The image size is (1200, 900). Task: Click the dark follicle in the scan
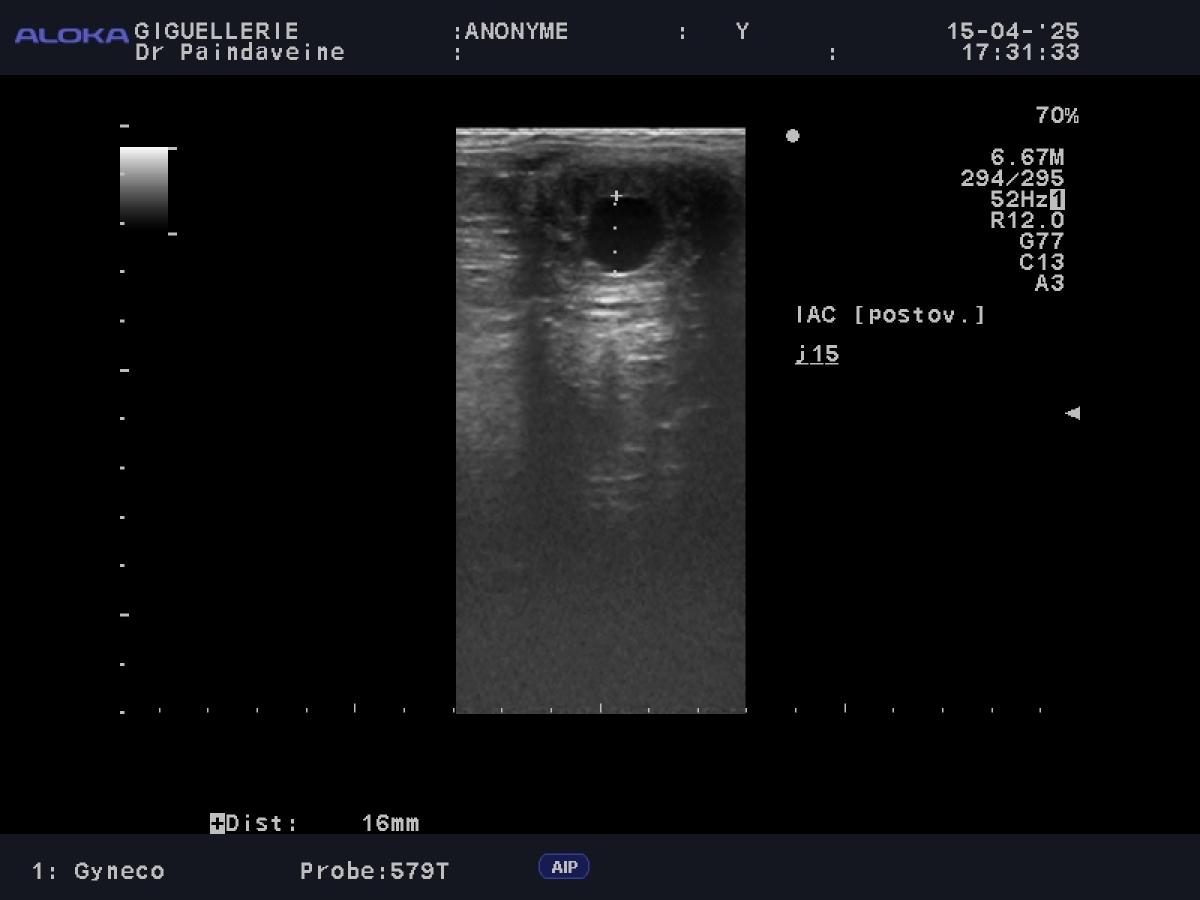[x=620, y=233]
